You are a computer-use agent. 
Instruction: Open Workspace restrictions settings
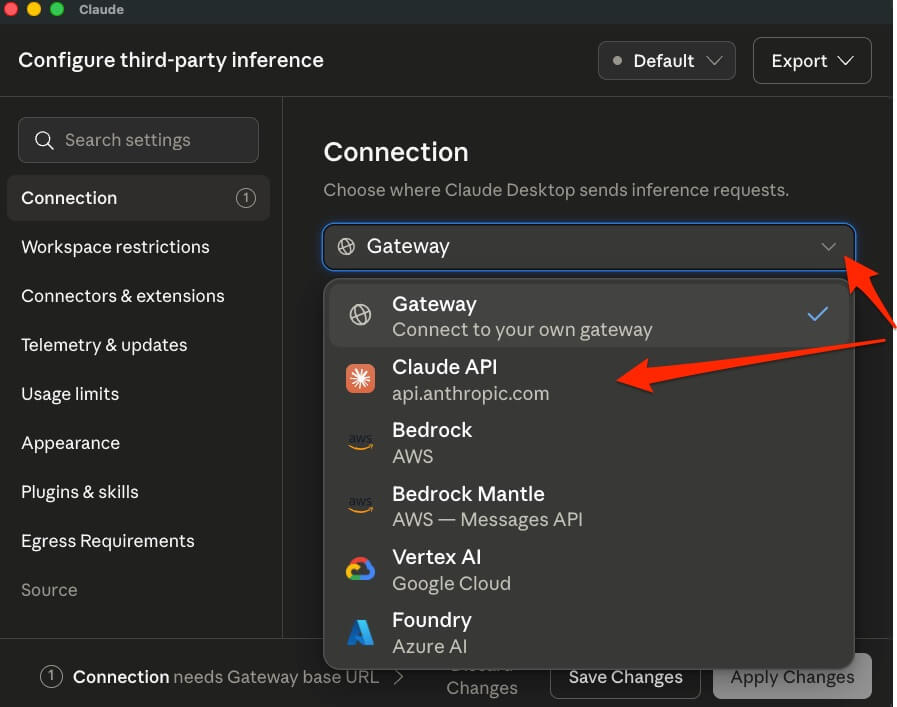coord(138,247)
